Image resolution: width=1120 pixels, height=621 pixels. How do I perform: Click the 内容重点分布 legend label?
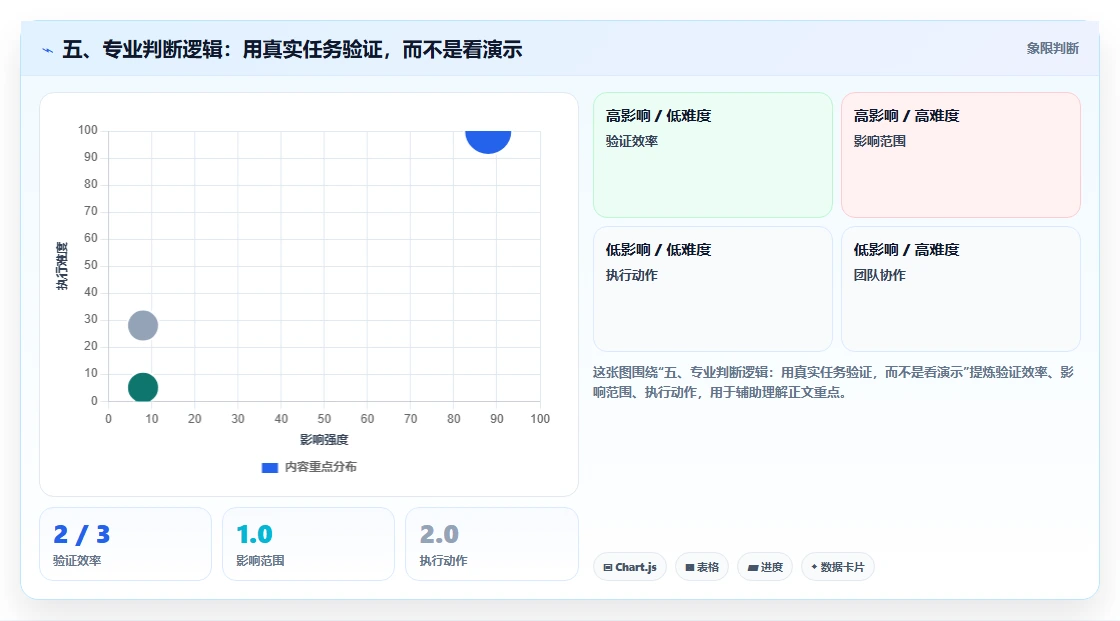[x=321, y=467]
